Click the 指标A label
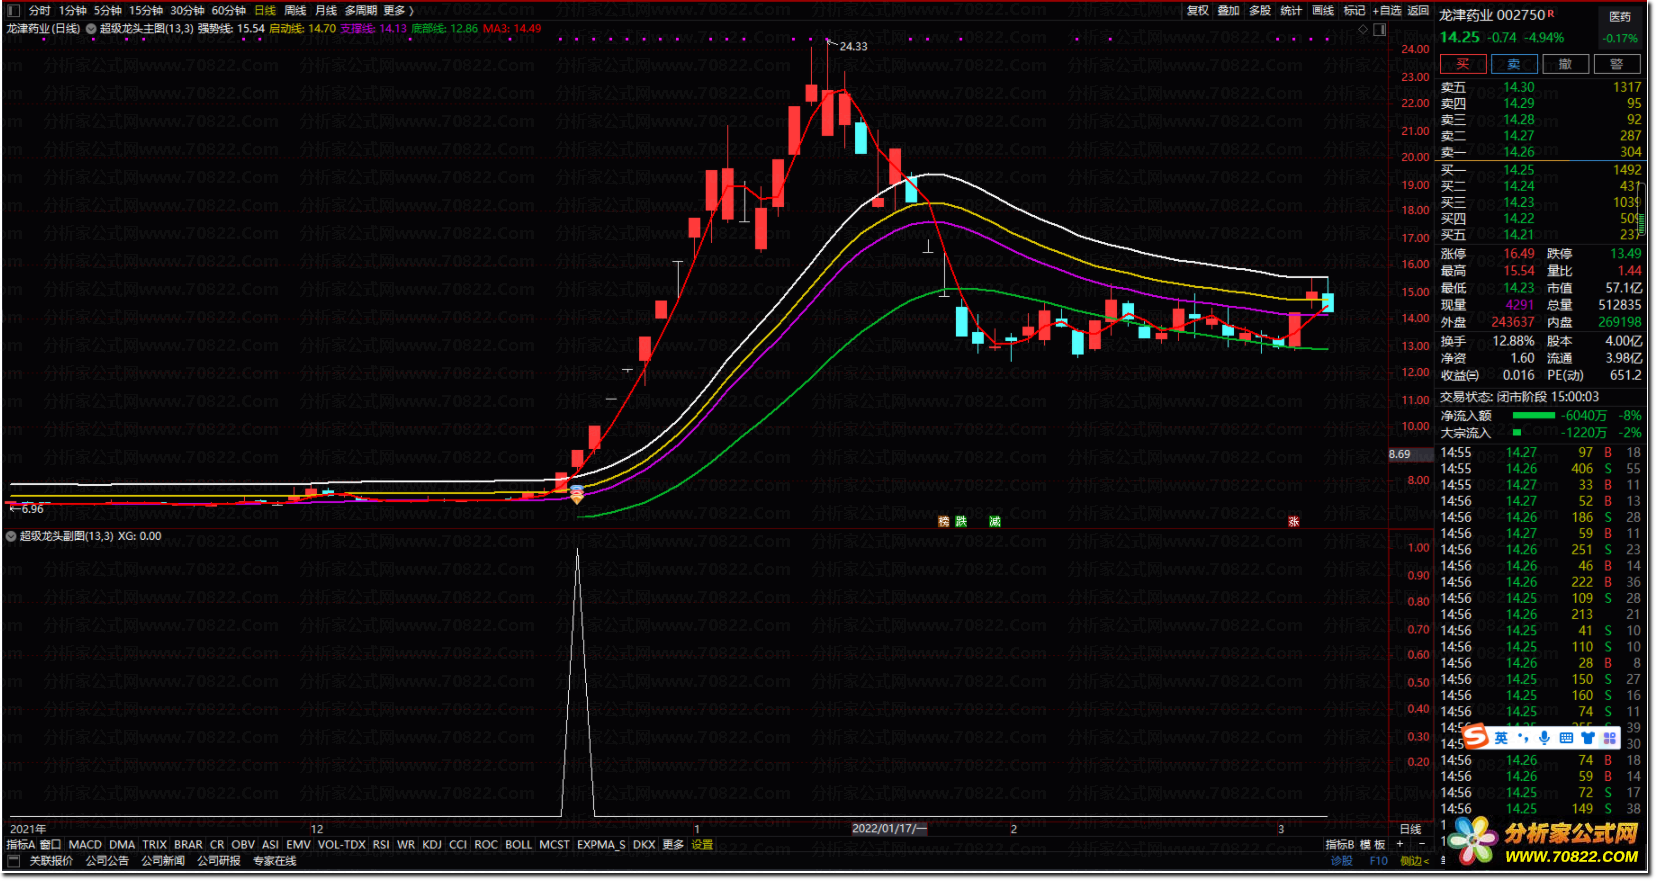 [x=21, y=845]
